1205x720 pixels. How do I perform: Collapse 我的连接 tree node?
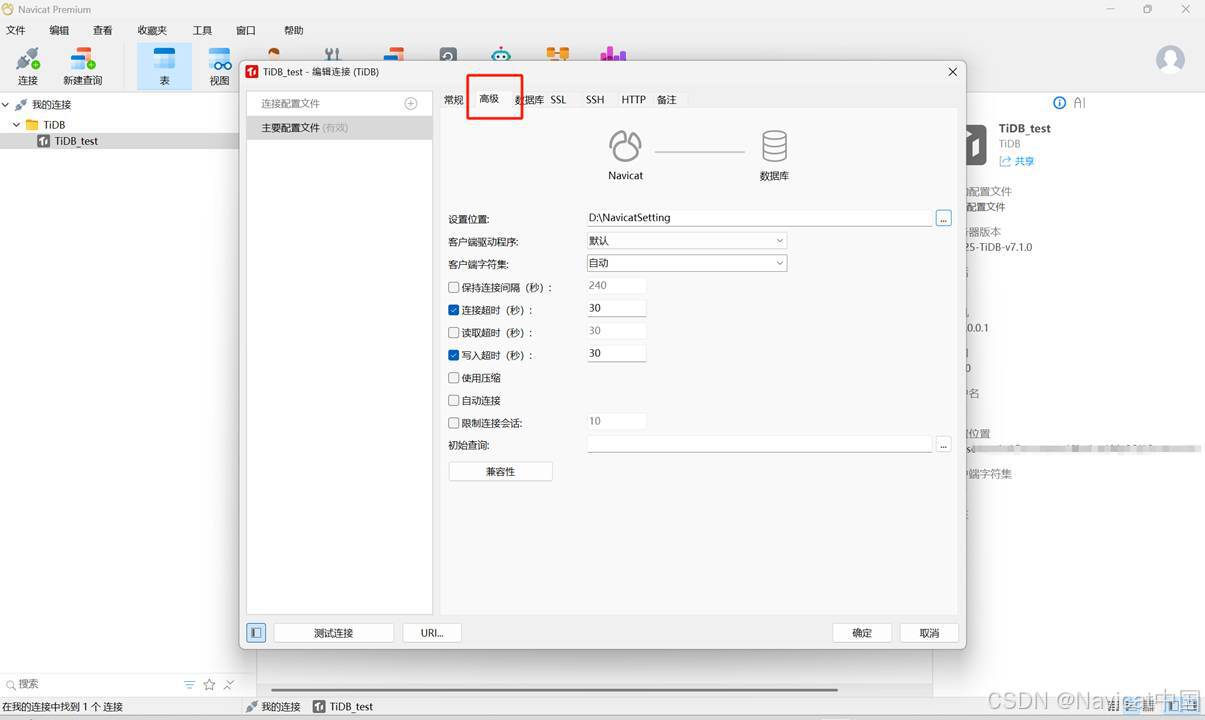[6, 105]
